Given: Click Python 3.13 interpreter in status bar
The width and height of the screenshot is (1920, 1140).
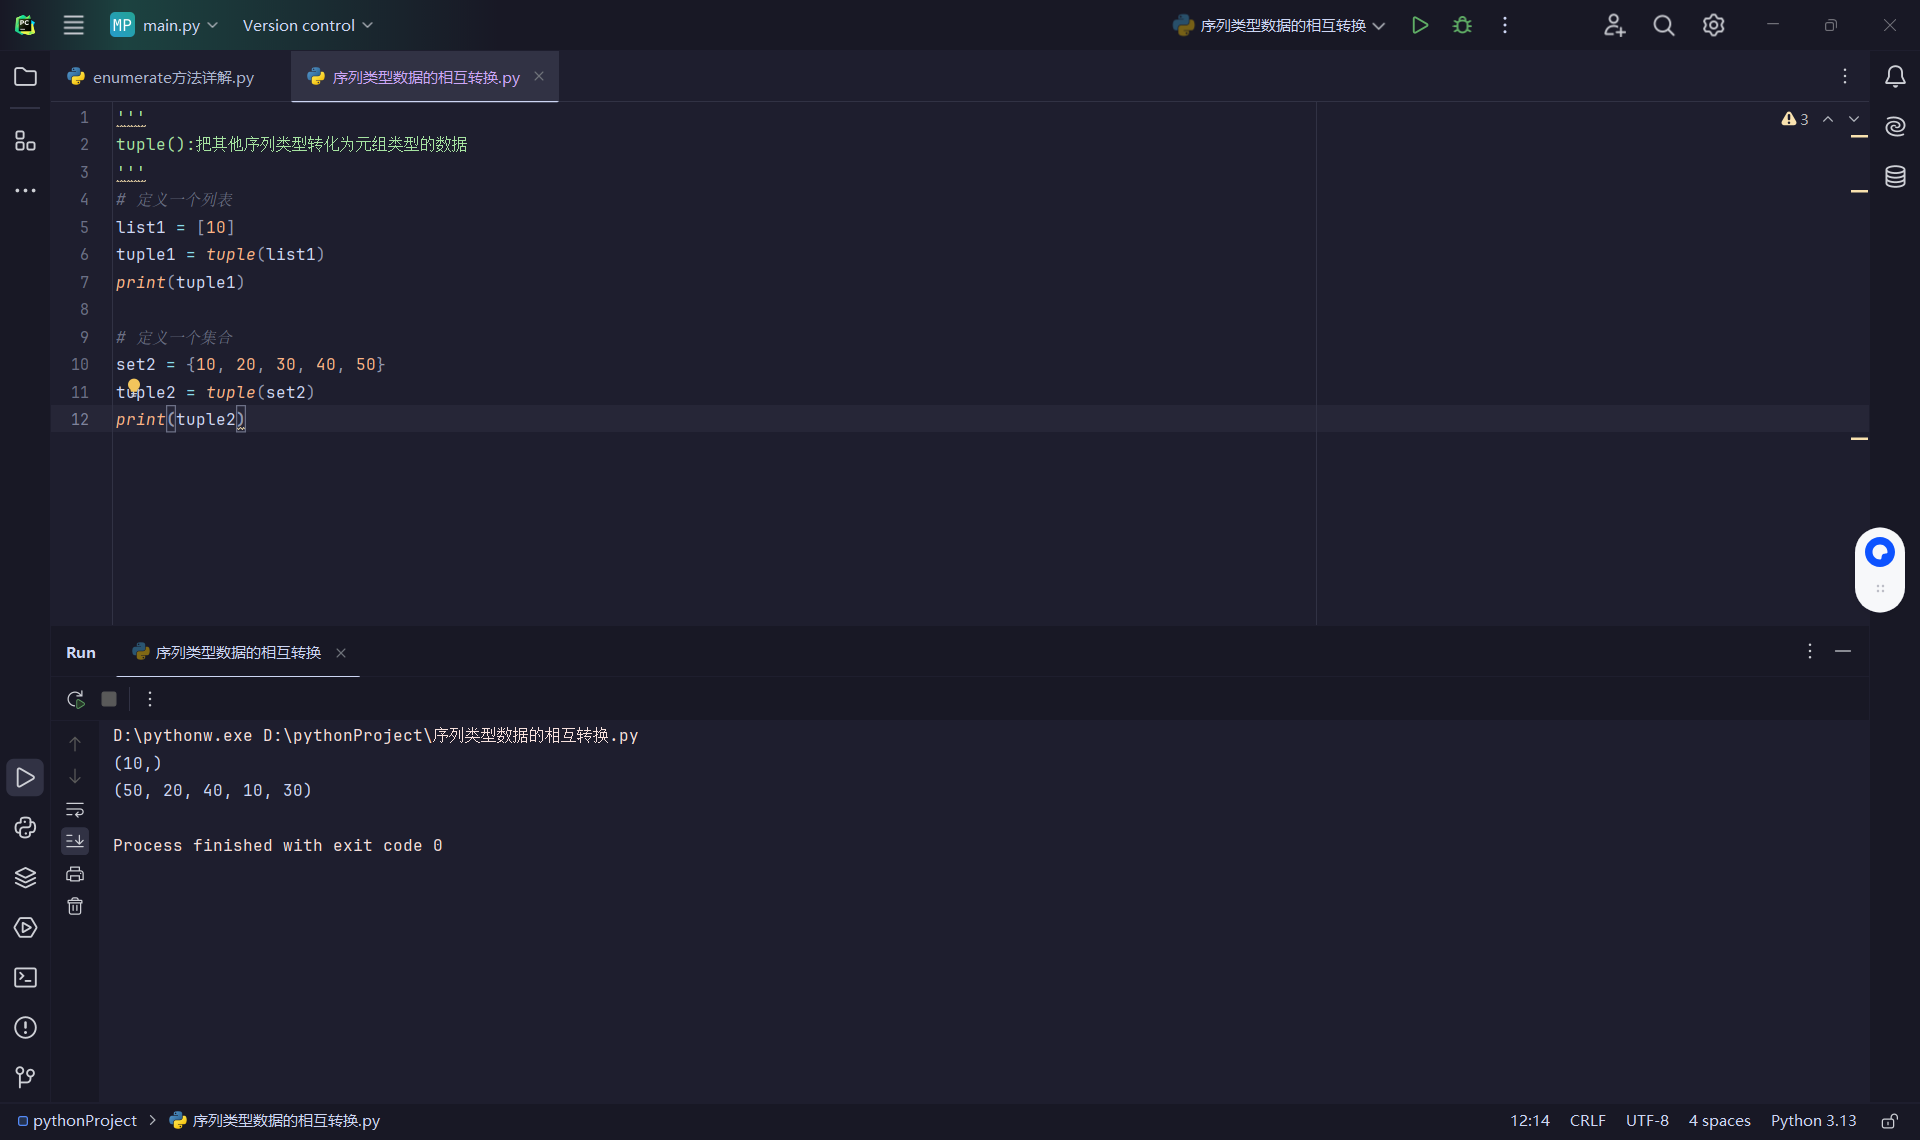Looking at the screenshot, I should click(1812, 1121).
